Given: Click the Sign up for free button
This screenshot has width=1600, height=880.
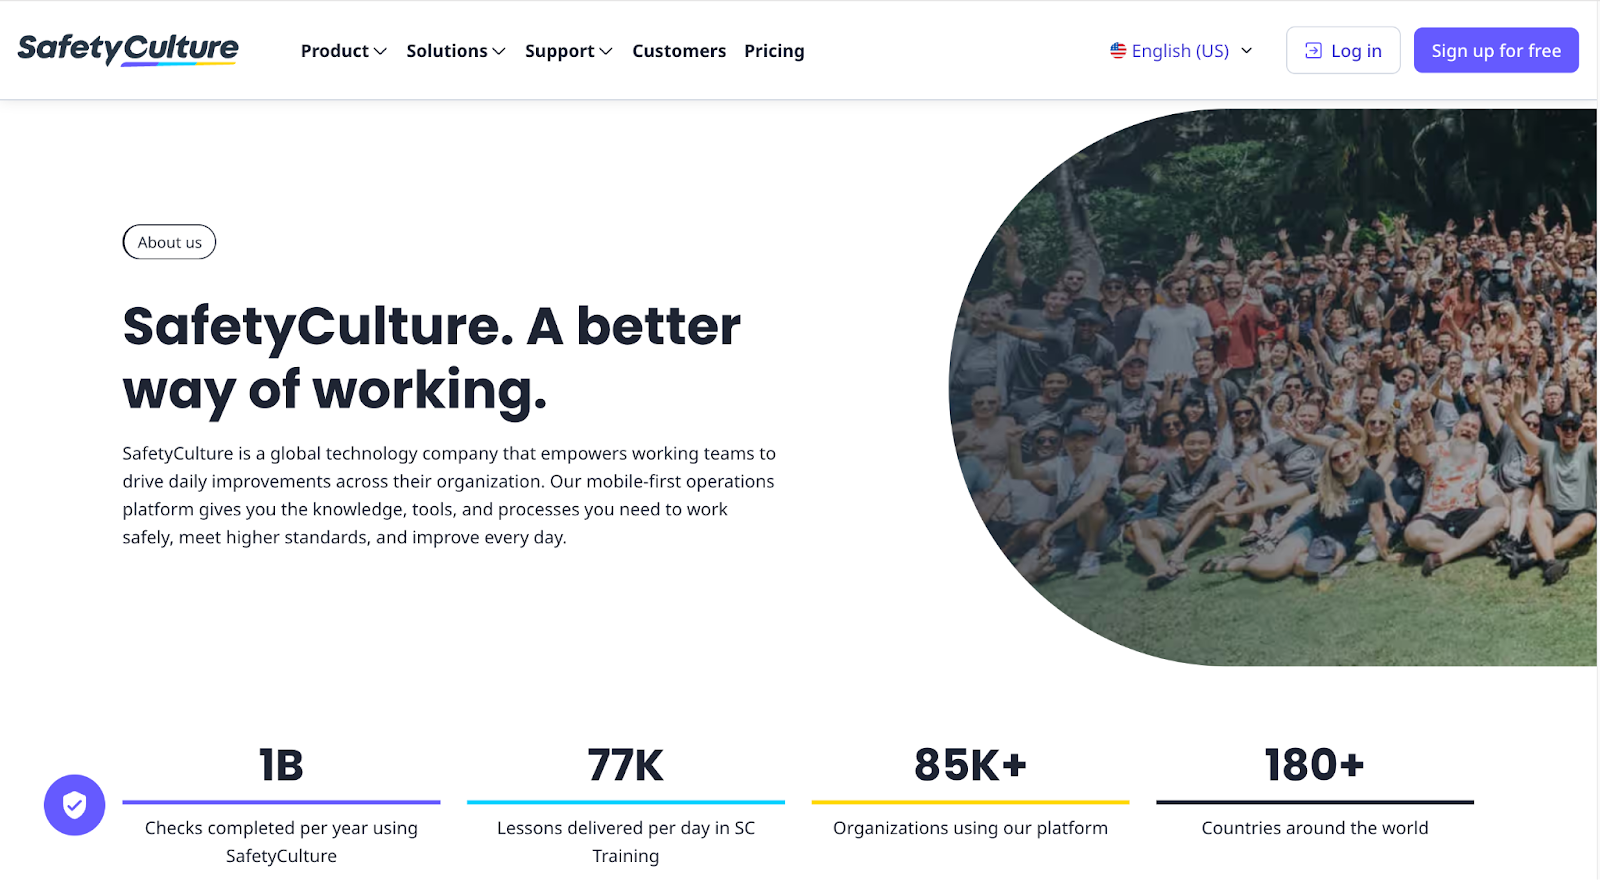Looking at the screenshot, I should tap(1495, 50).
